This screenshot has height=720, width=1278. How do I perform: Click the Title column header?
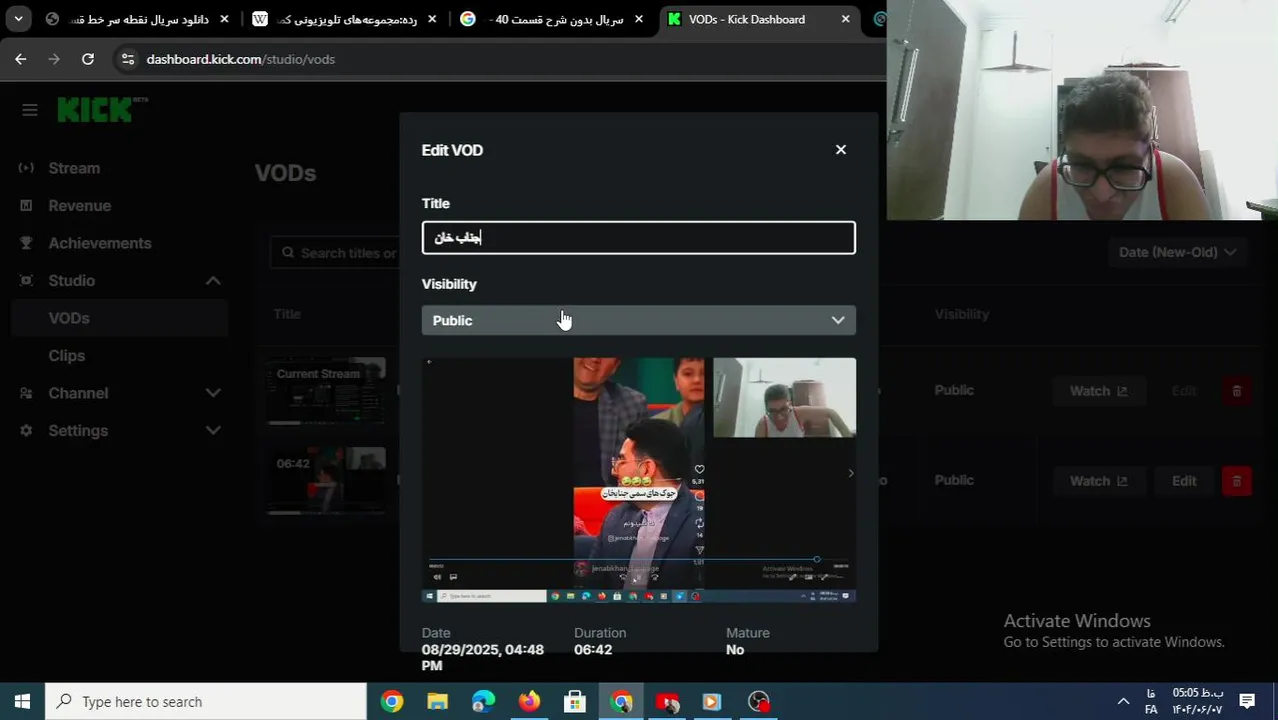click(x=287, y=314)
